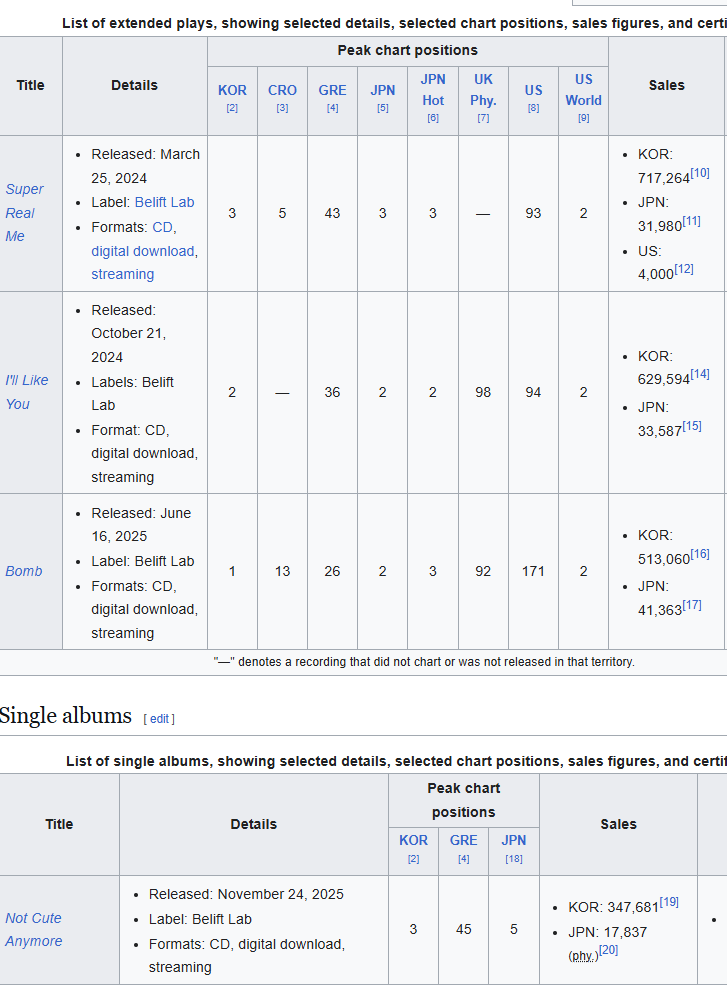
Task: Click JPN column header in extended plays table
Action: (382, 90)
